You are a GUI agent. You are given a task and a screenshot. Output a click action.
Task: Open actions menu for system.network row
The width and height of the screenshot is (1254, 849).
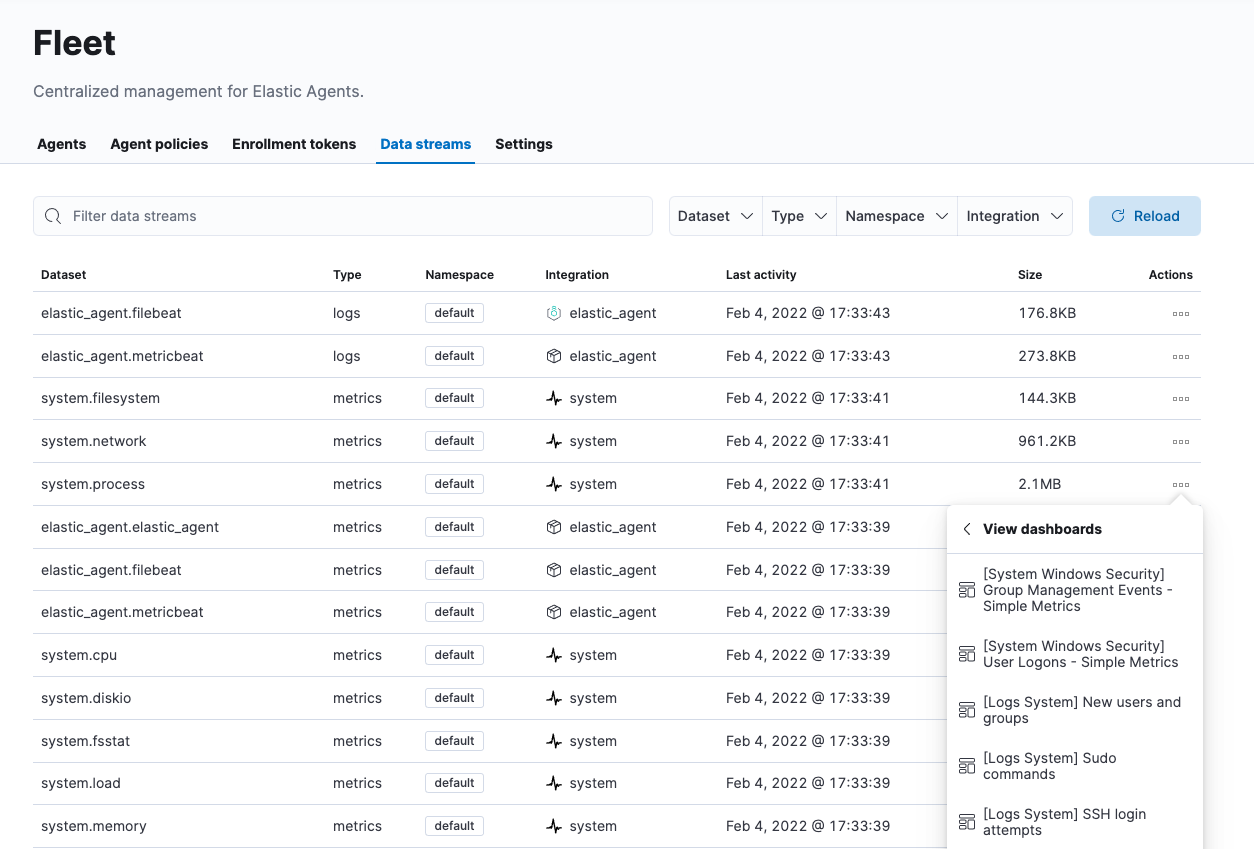1181,441
